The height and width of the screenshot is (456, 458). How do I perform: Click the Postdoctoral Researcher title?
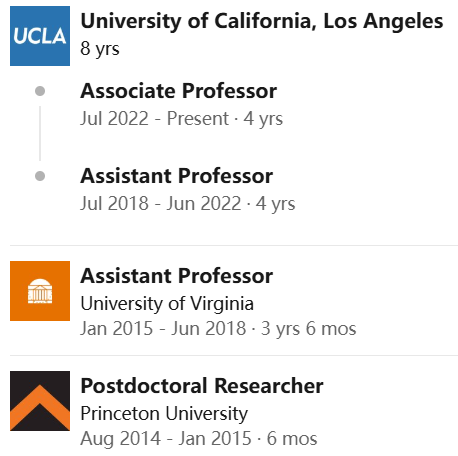pos(202,386)
